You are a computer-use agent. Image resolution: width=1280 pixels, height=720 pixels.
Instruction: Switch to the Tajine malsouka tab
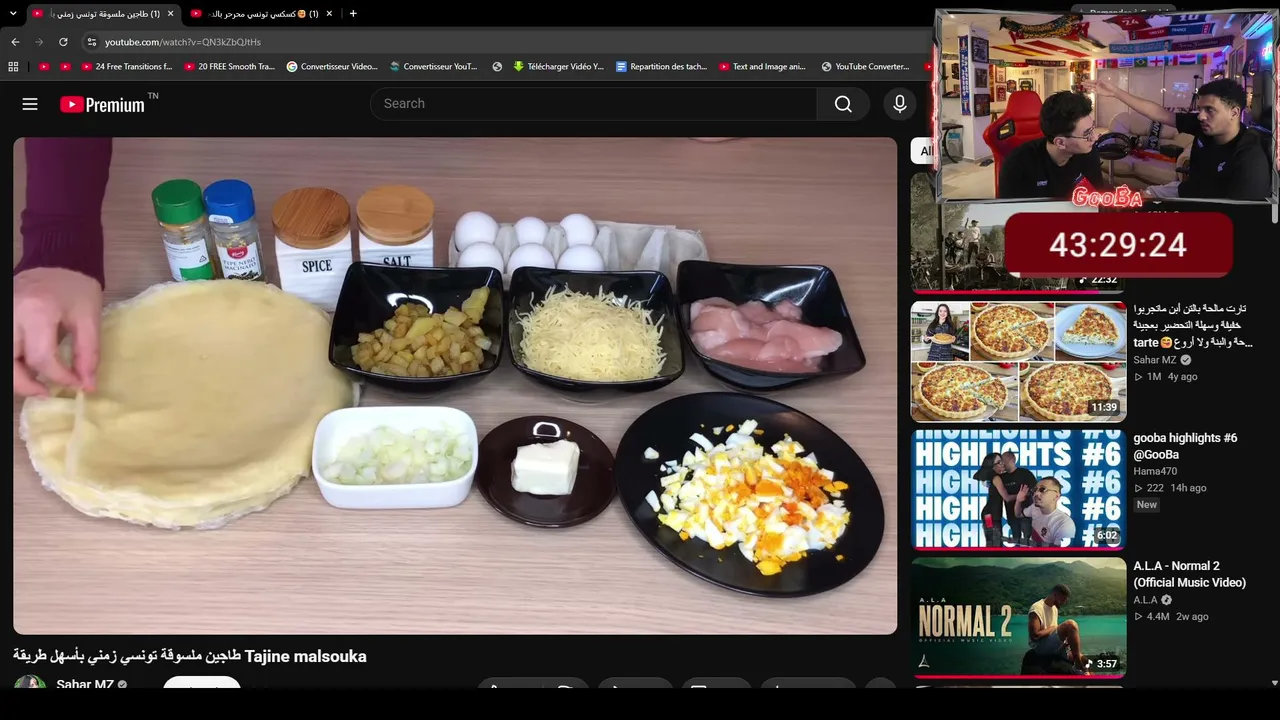tap(103, 13)
